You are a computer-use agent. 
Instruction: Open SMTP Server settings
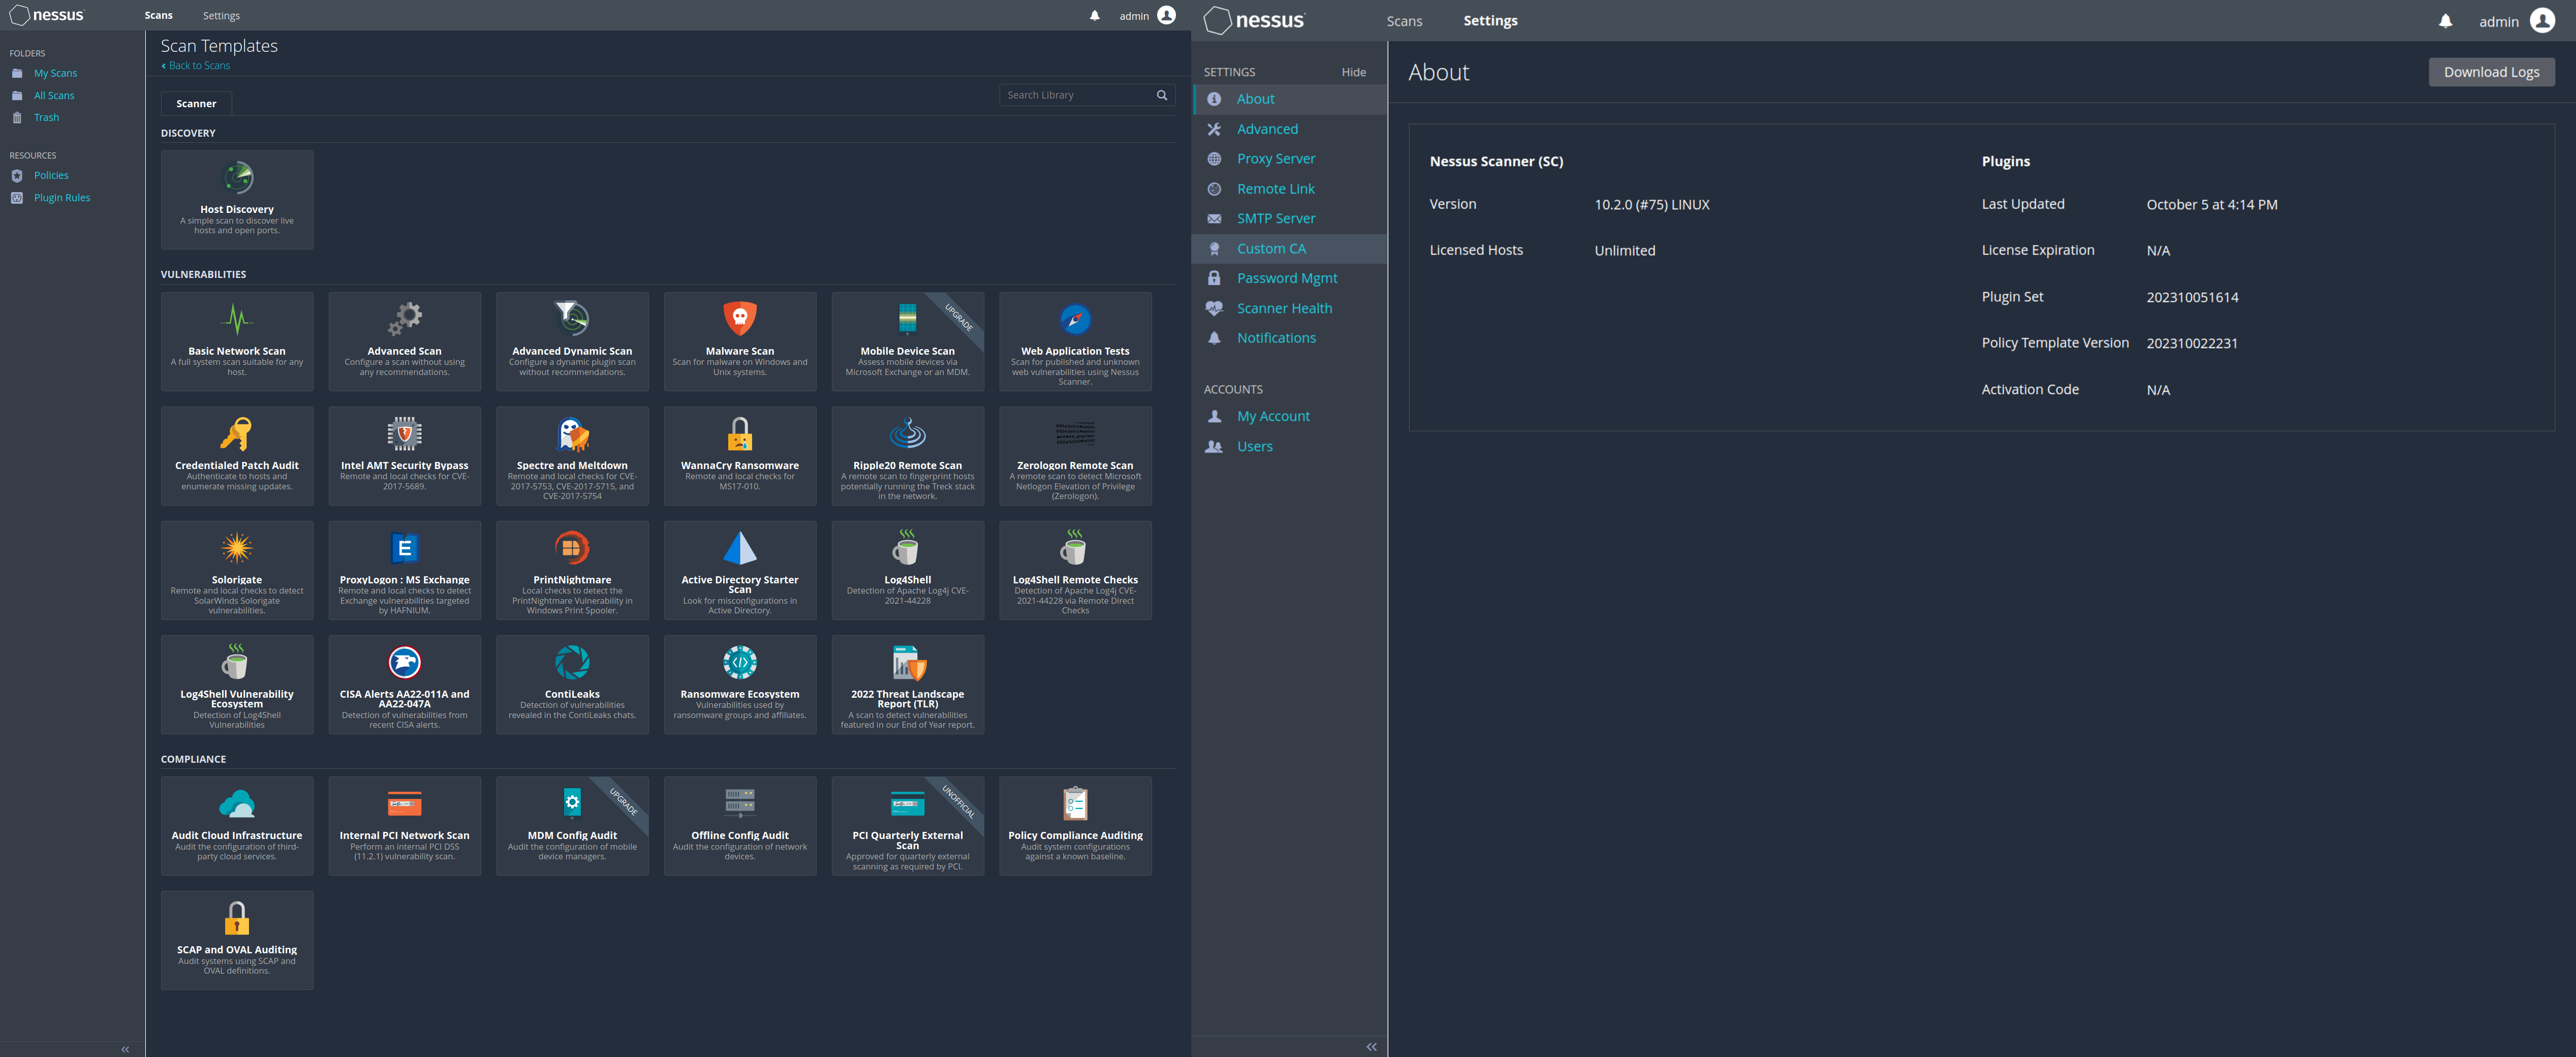pyautogui.click(x=1289, y=218)
